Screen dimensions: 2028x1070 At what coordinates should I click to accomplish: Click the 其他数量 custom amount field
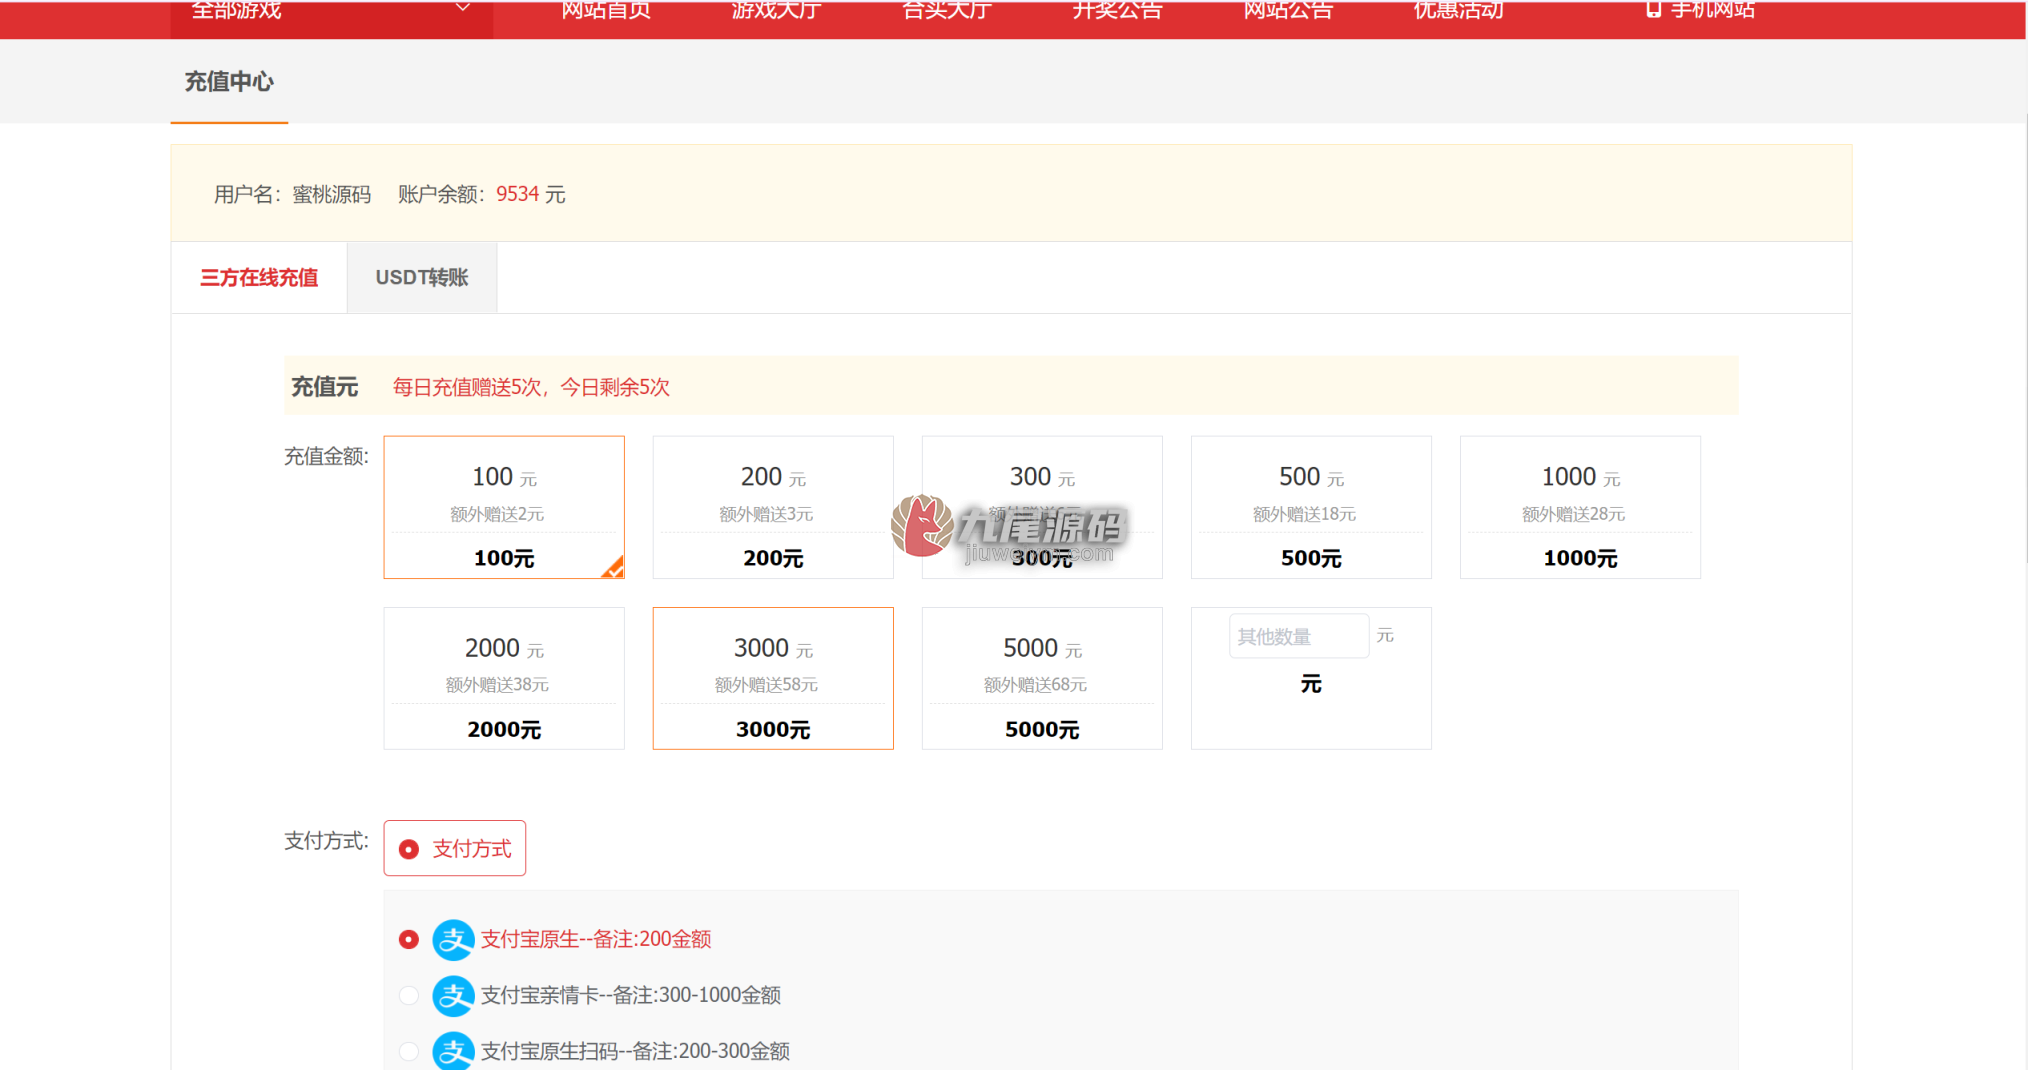[1299, 636]
